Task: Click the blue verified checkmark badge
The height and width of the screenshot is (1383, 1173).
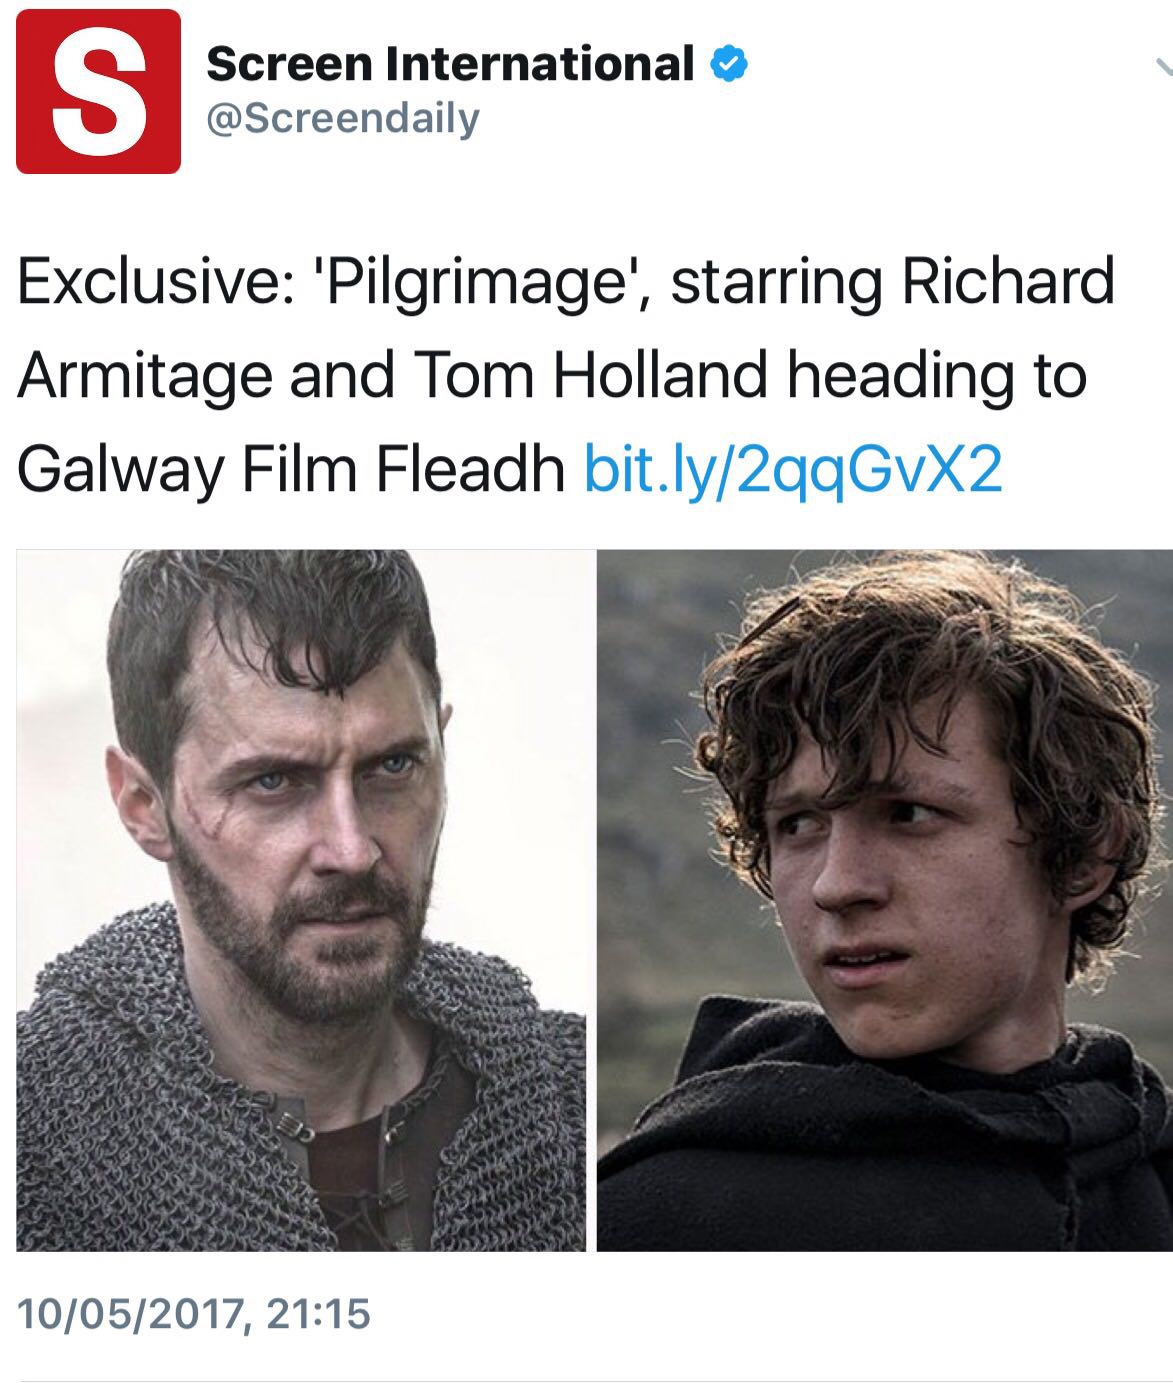Action: 729,65
